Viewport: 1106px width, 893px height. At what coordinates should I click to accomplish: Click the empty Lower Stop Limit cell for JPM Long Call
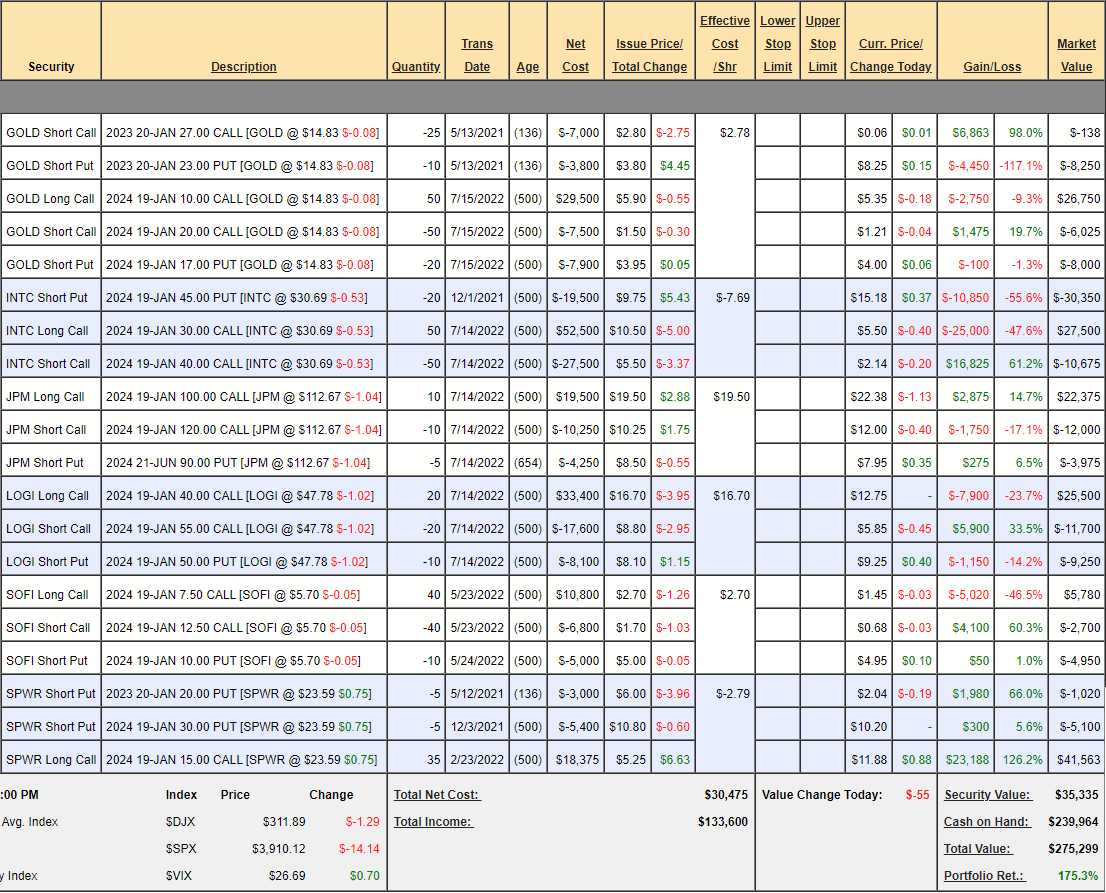pyautogui.click(x=777, y=397)
